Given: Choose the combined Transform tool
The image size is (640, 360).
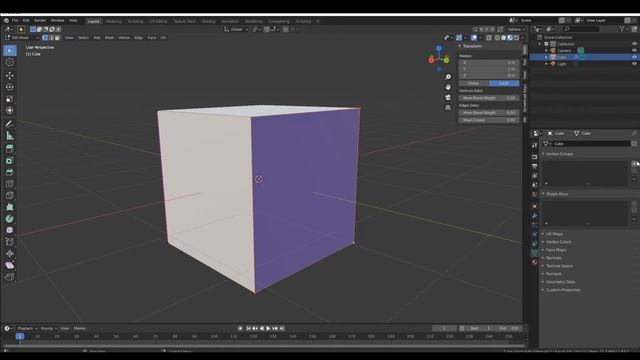Looking at the screenshot, I should pyautogui.click(x=10, y=110).
